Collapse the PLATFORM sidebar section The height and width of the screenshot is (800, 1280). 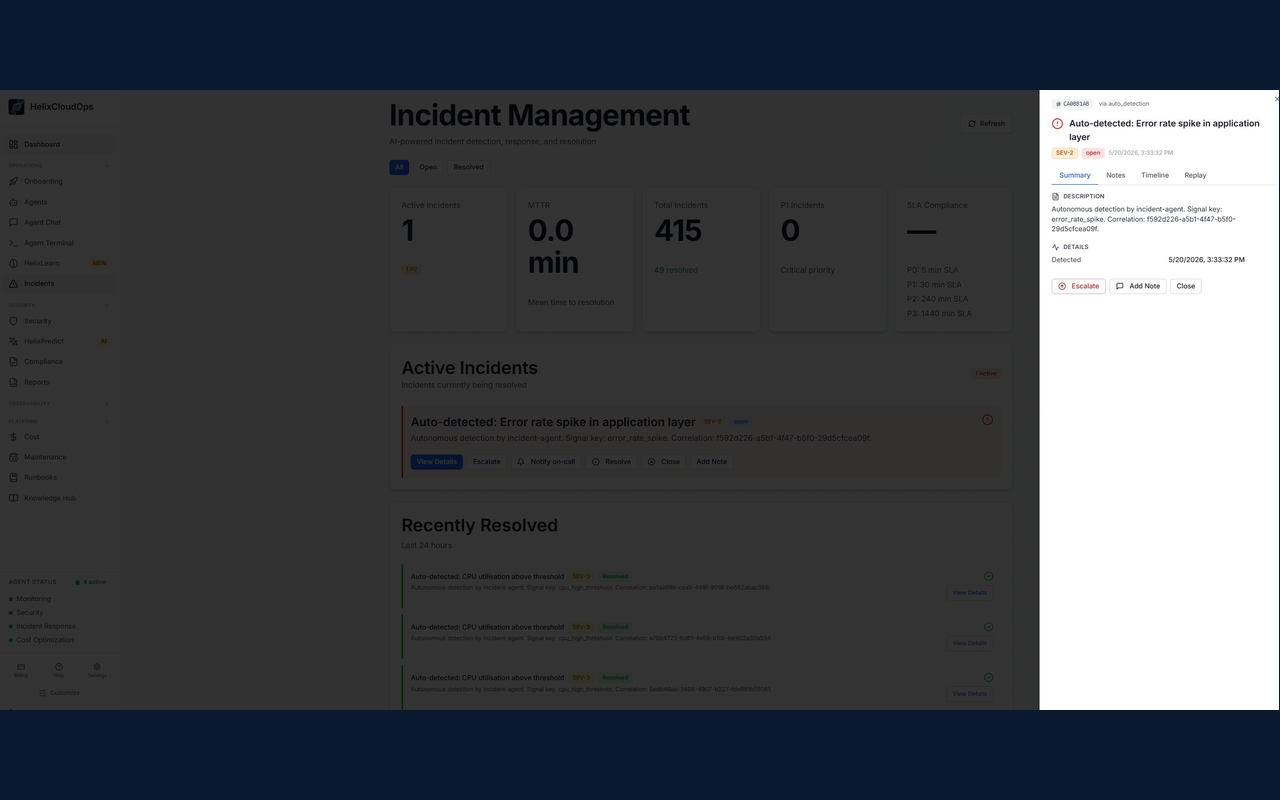[107, 421]
